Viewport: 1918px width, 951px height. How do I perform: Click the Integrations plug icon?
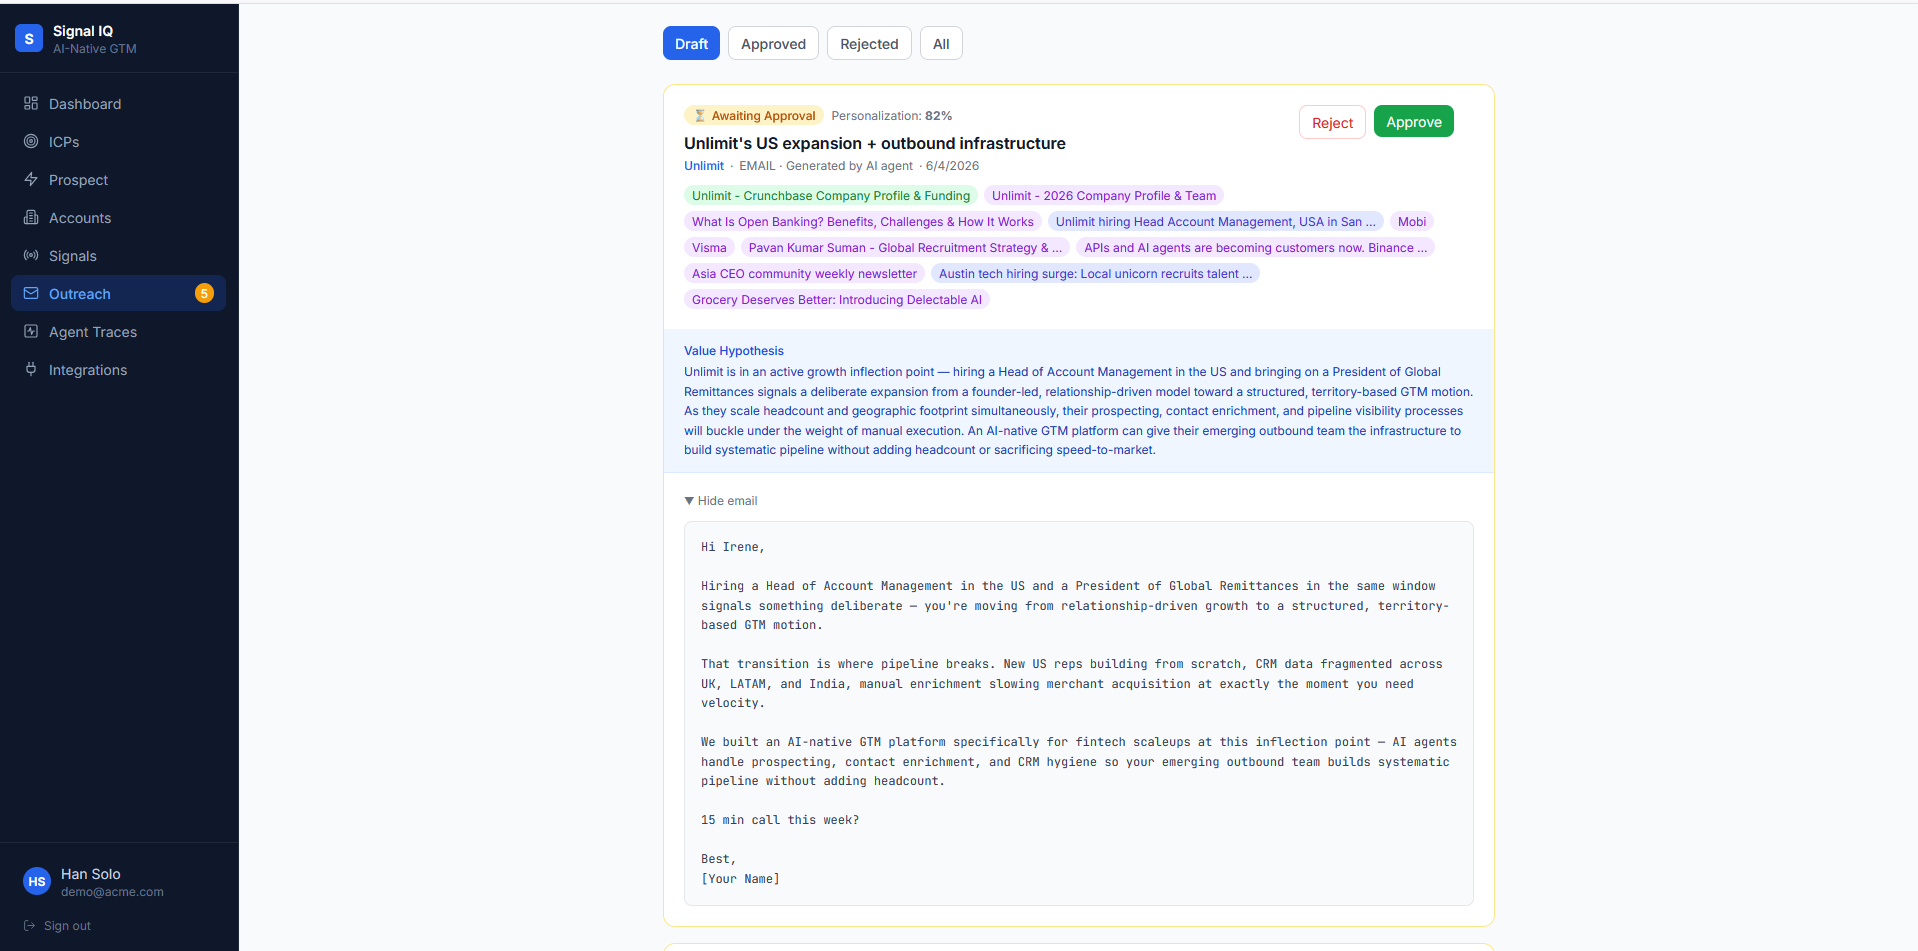[31, 369]
